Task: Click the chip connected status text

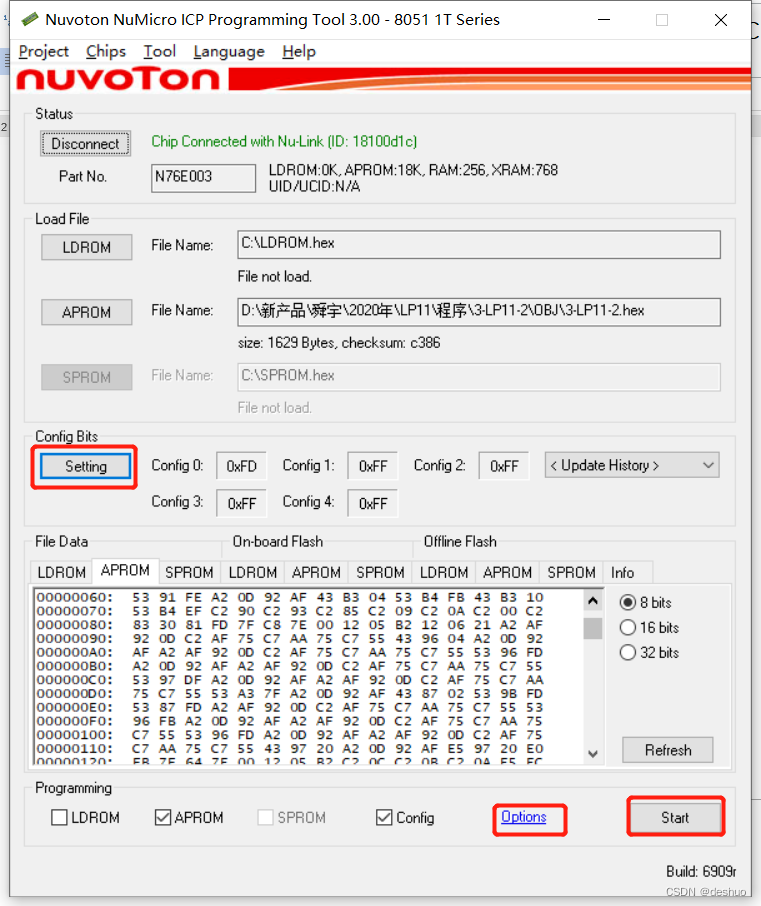Action: click(x=284, y=142)
